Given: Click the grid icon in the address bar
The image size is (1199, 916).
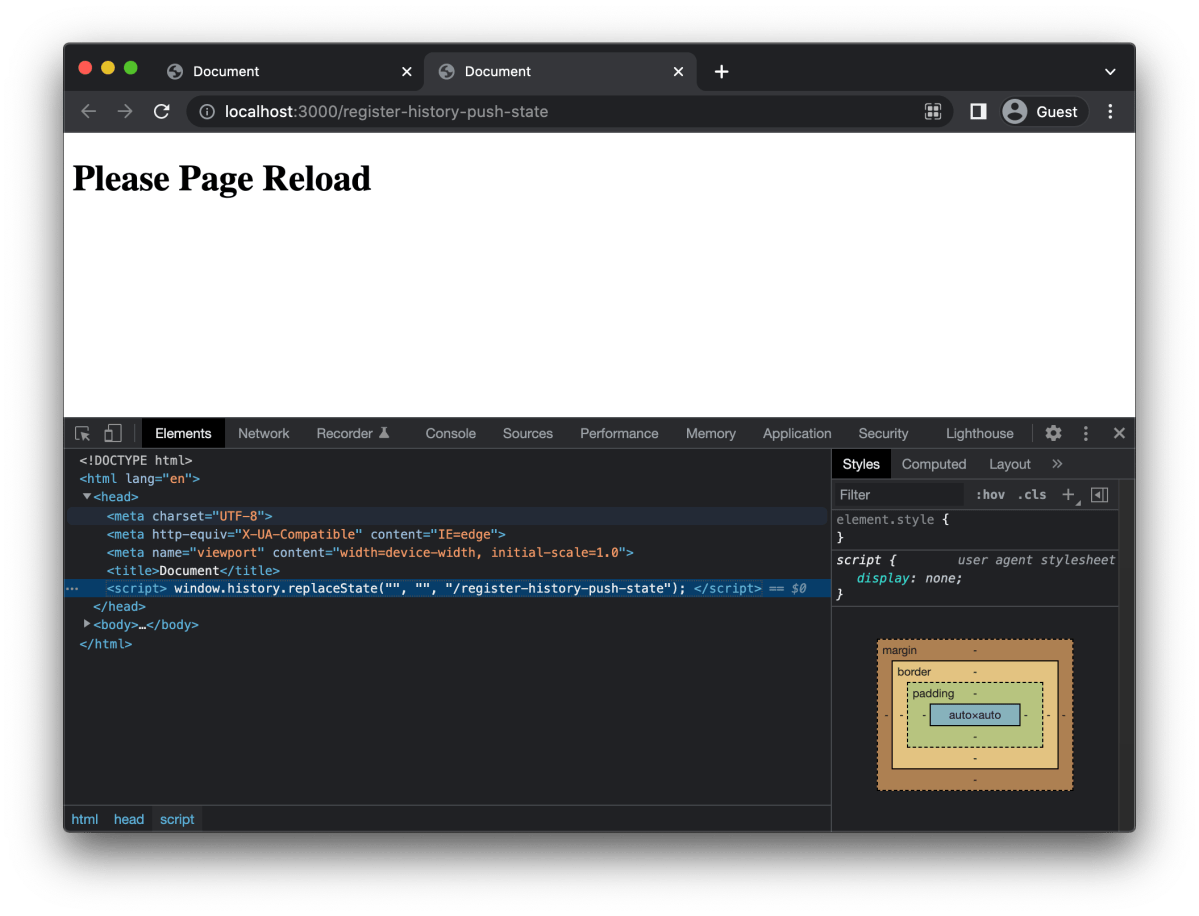Looking at the screenshot, I should coord(932,112).
